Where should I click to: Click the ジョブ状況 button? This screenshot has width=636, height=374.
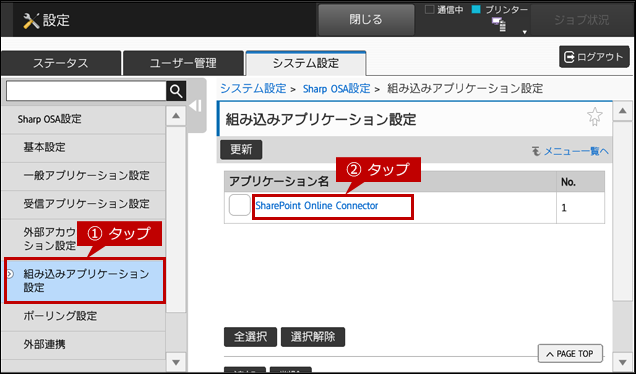[x=581, y=20]
